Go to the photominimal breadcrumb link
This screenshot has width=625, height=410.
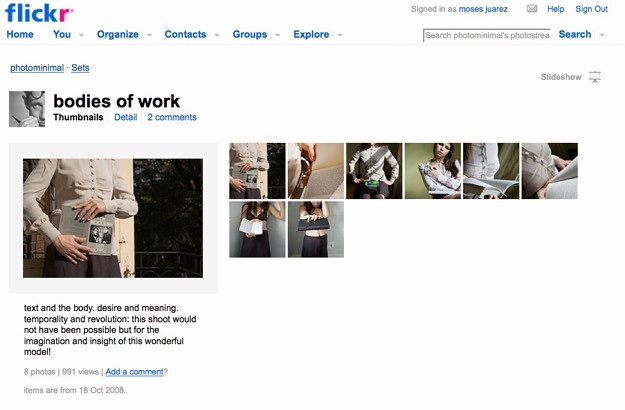click(x=37, y=68)
